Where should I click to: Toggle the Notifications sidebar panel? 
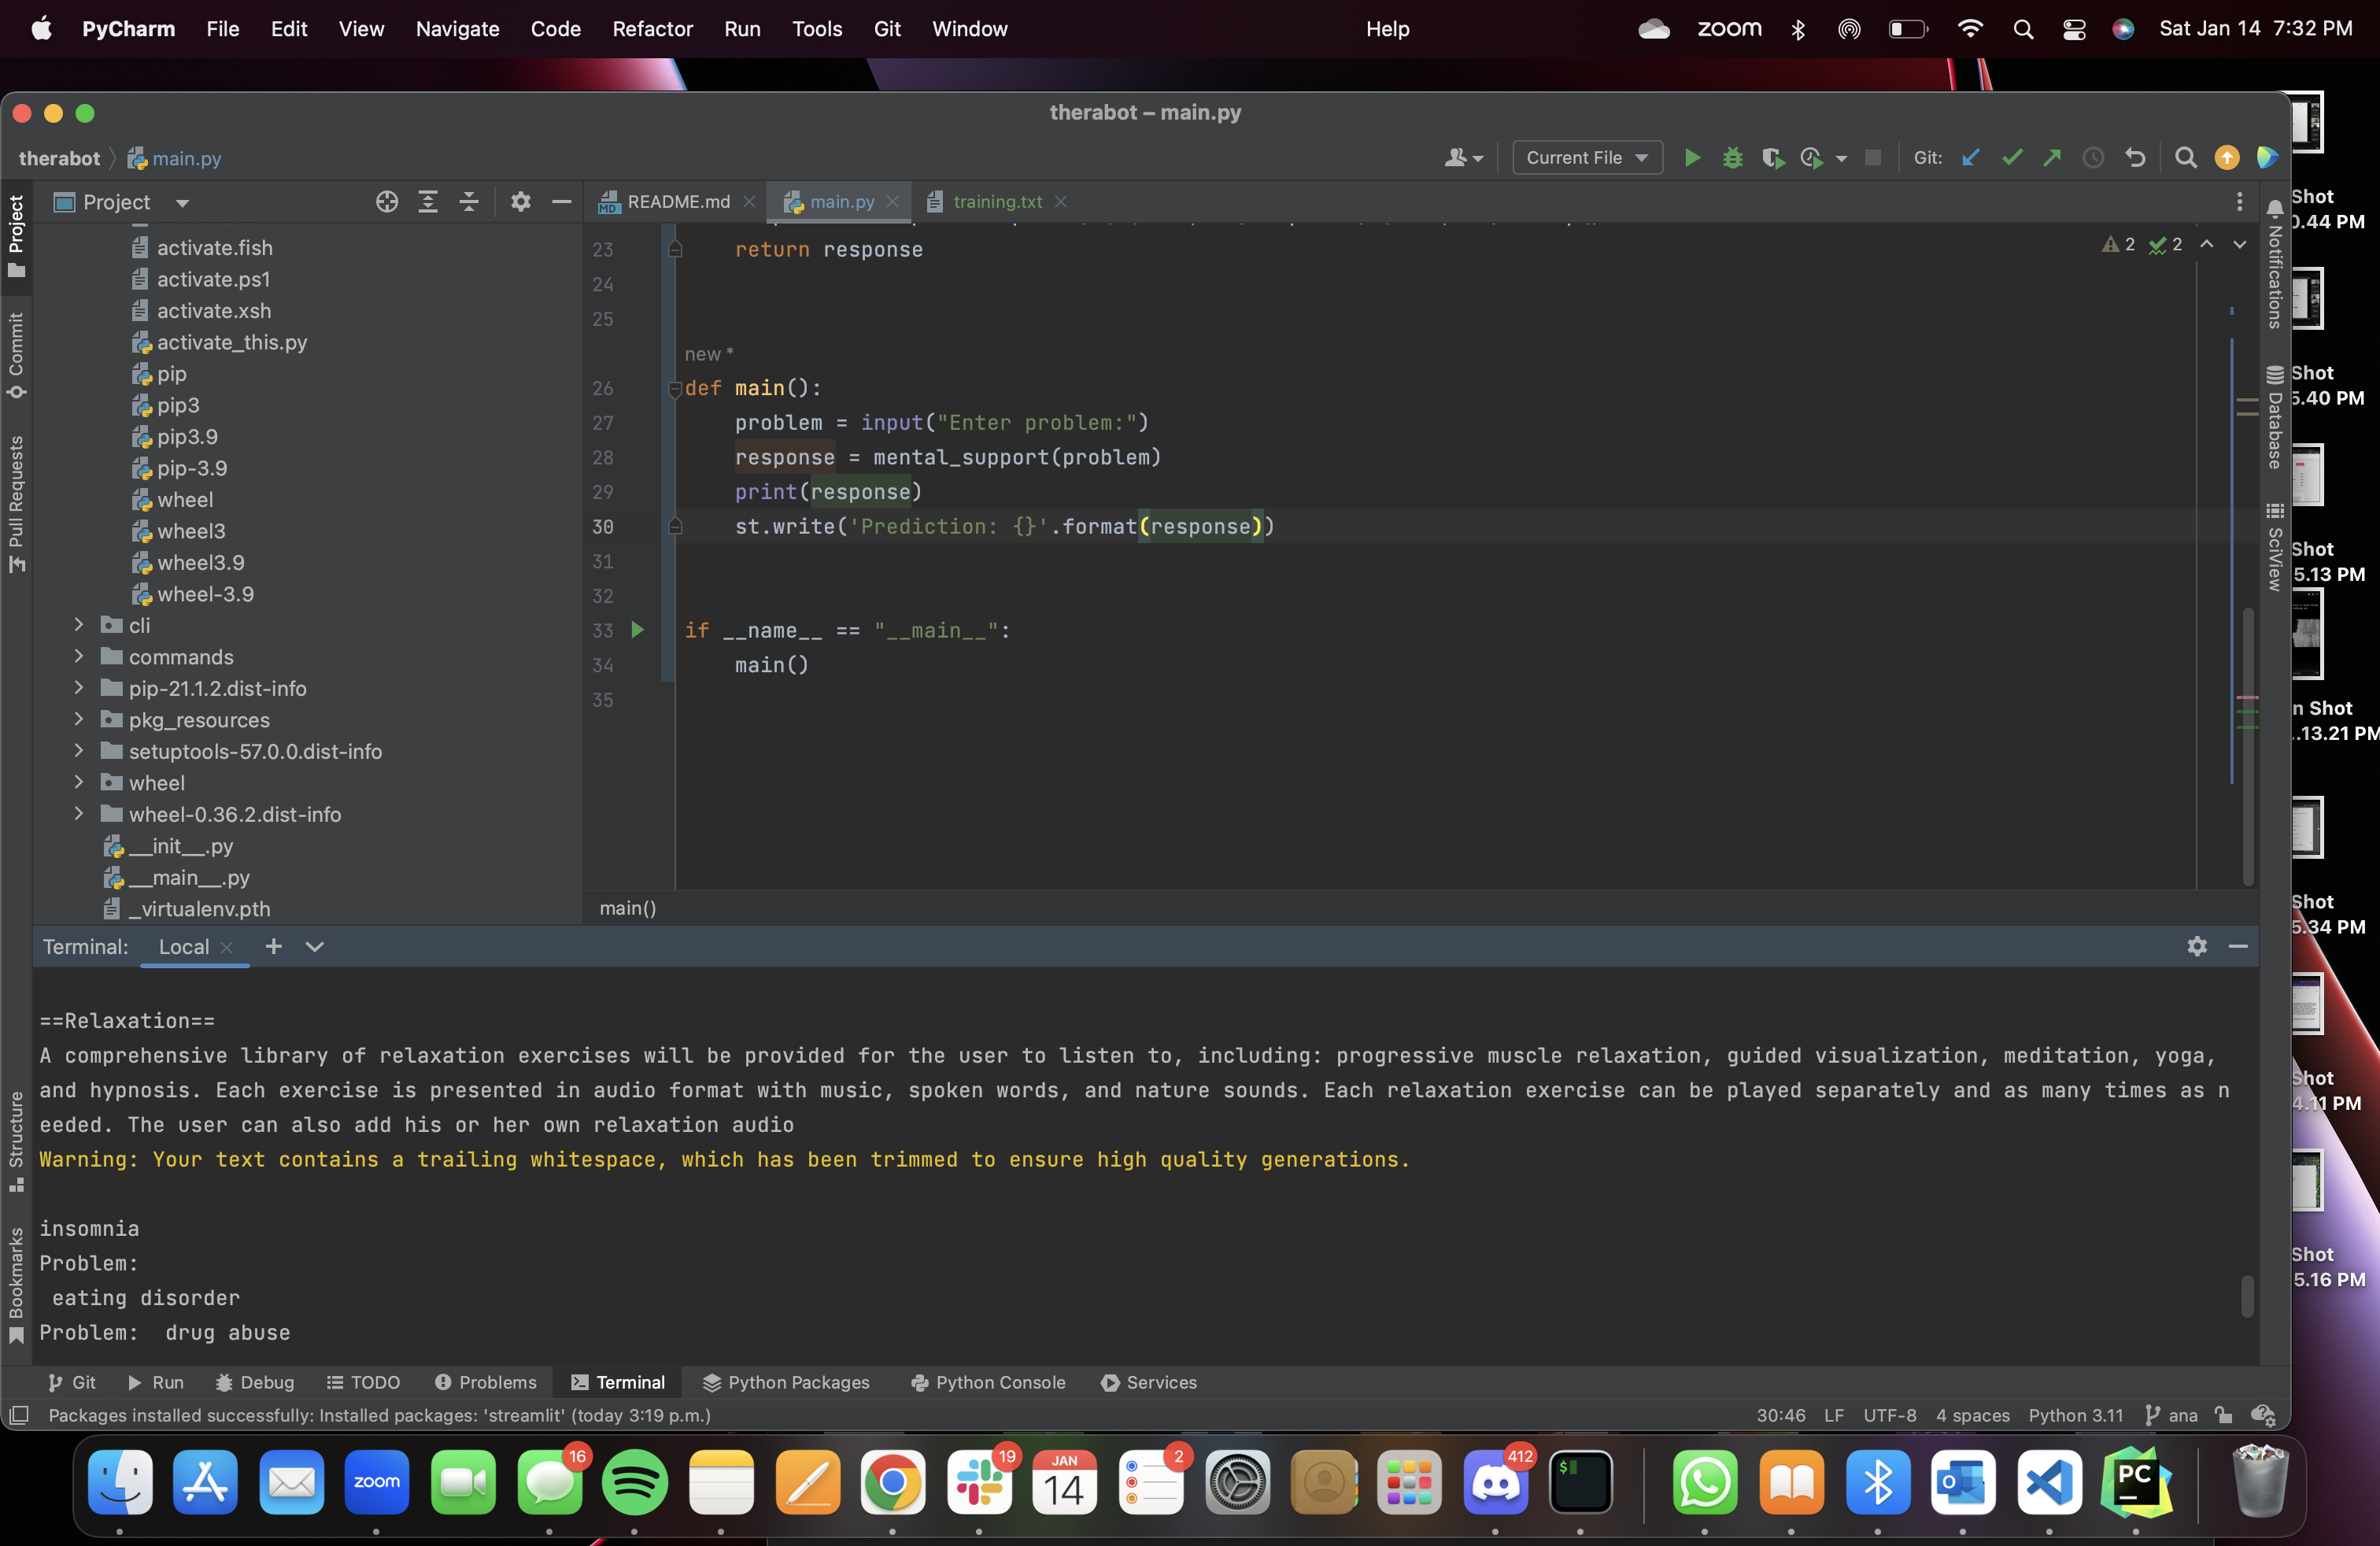click(x=2274, y=265)
